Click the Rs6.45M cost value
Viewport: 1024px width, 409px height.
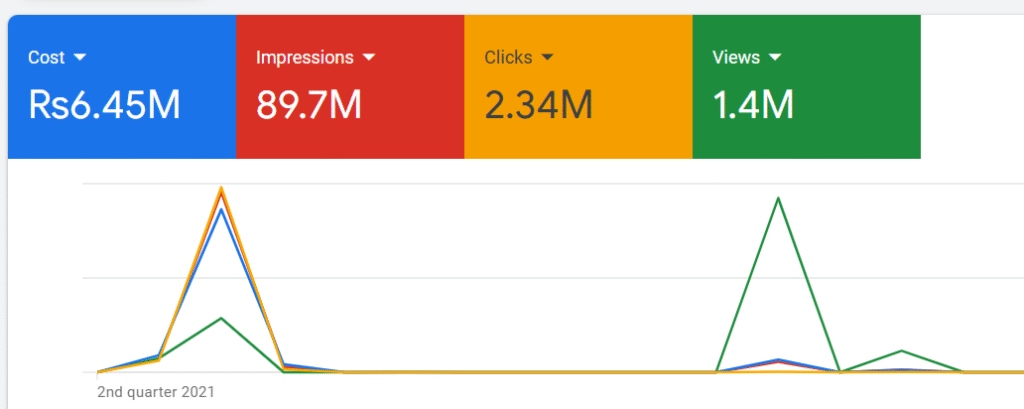[105, 104]
